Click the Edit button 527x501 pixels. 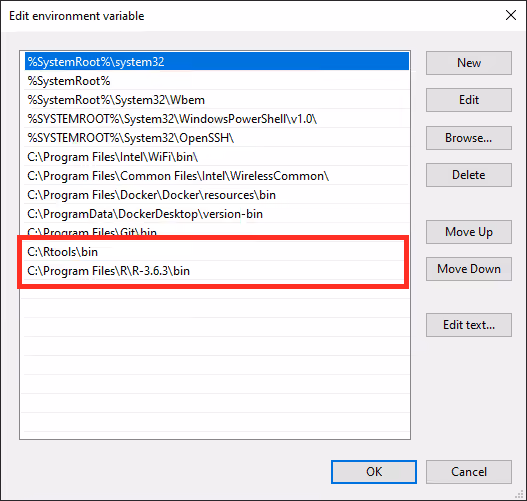[x=469, y=100]
